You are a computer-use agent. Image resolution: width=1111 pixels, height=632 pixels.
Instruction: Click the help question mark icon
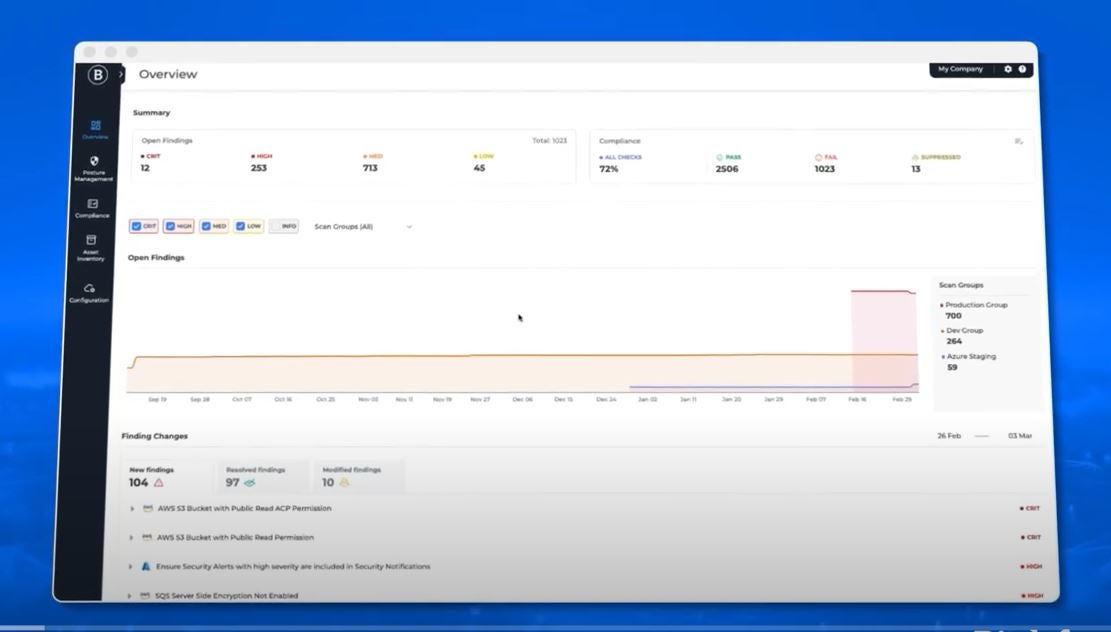click(1022, 69)
